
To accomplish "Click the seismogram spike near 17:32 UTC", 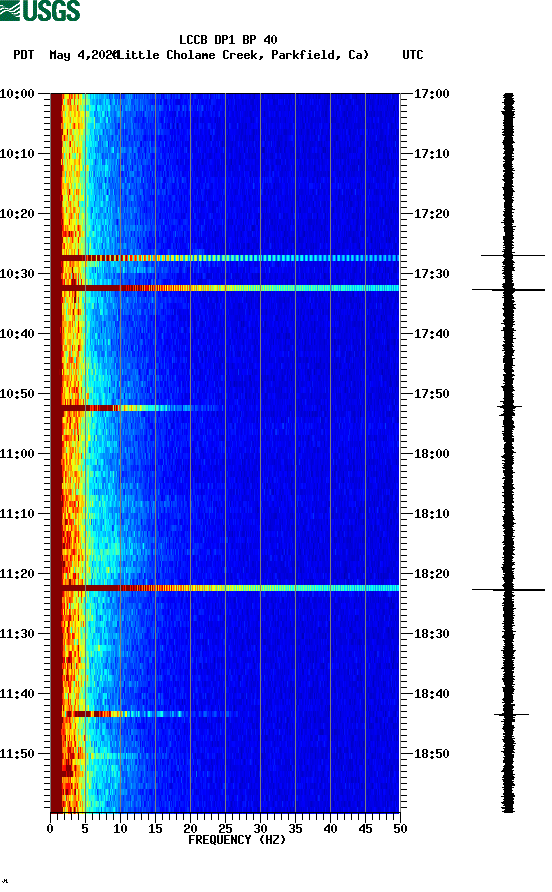I will tap(508, 290).
